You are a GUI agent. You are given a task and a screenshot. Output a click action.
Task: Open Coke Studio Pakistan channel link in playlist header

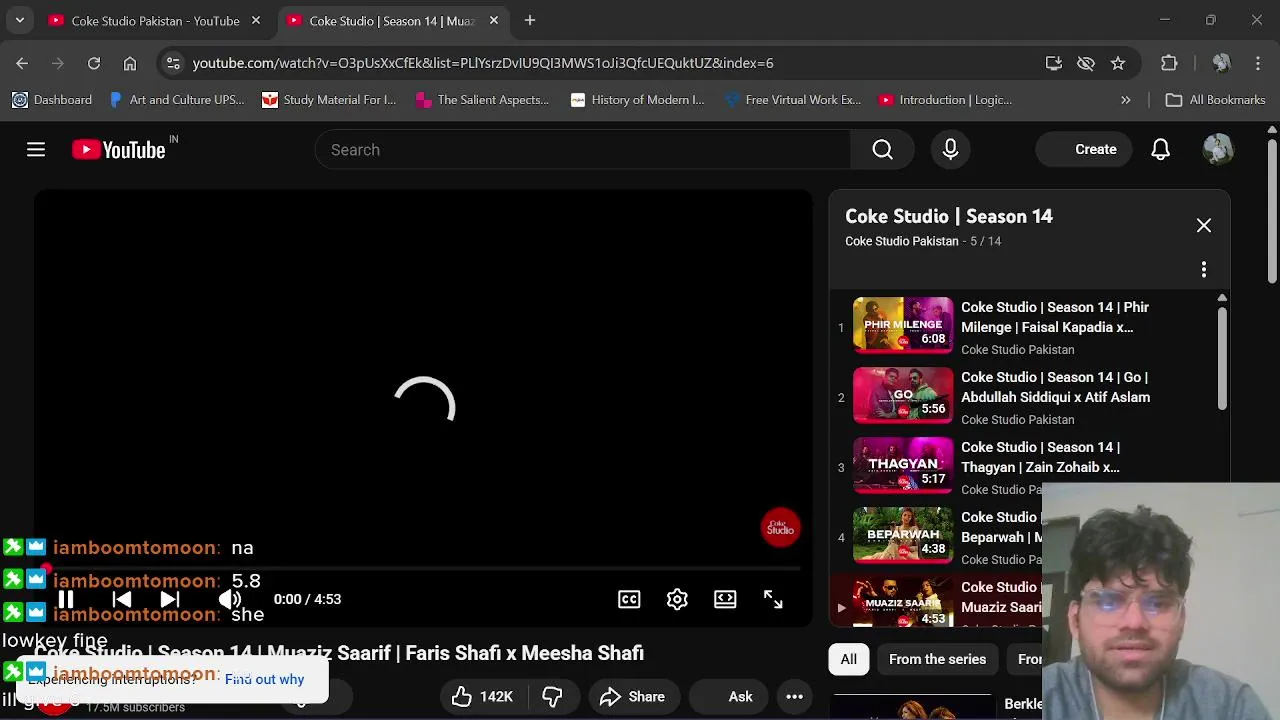901,241
